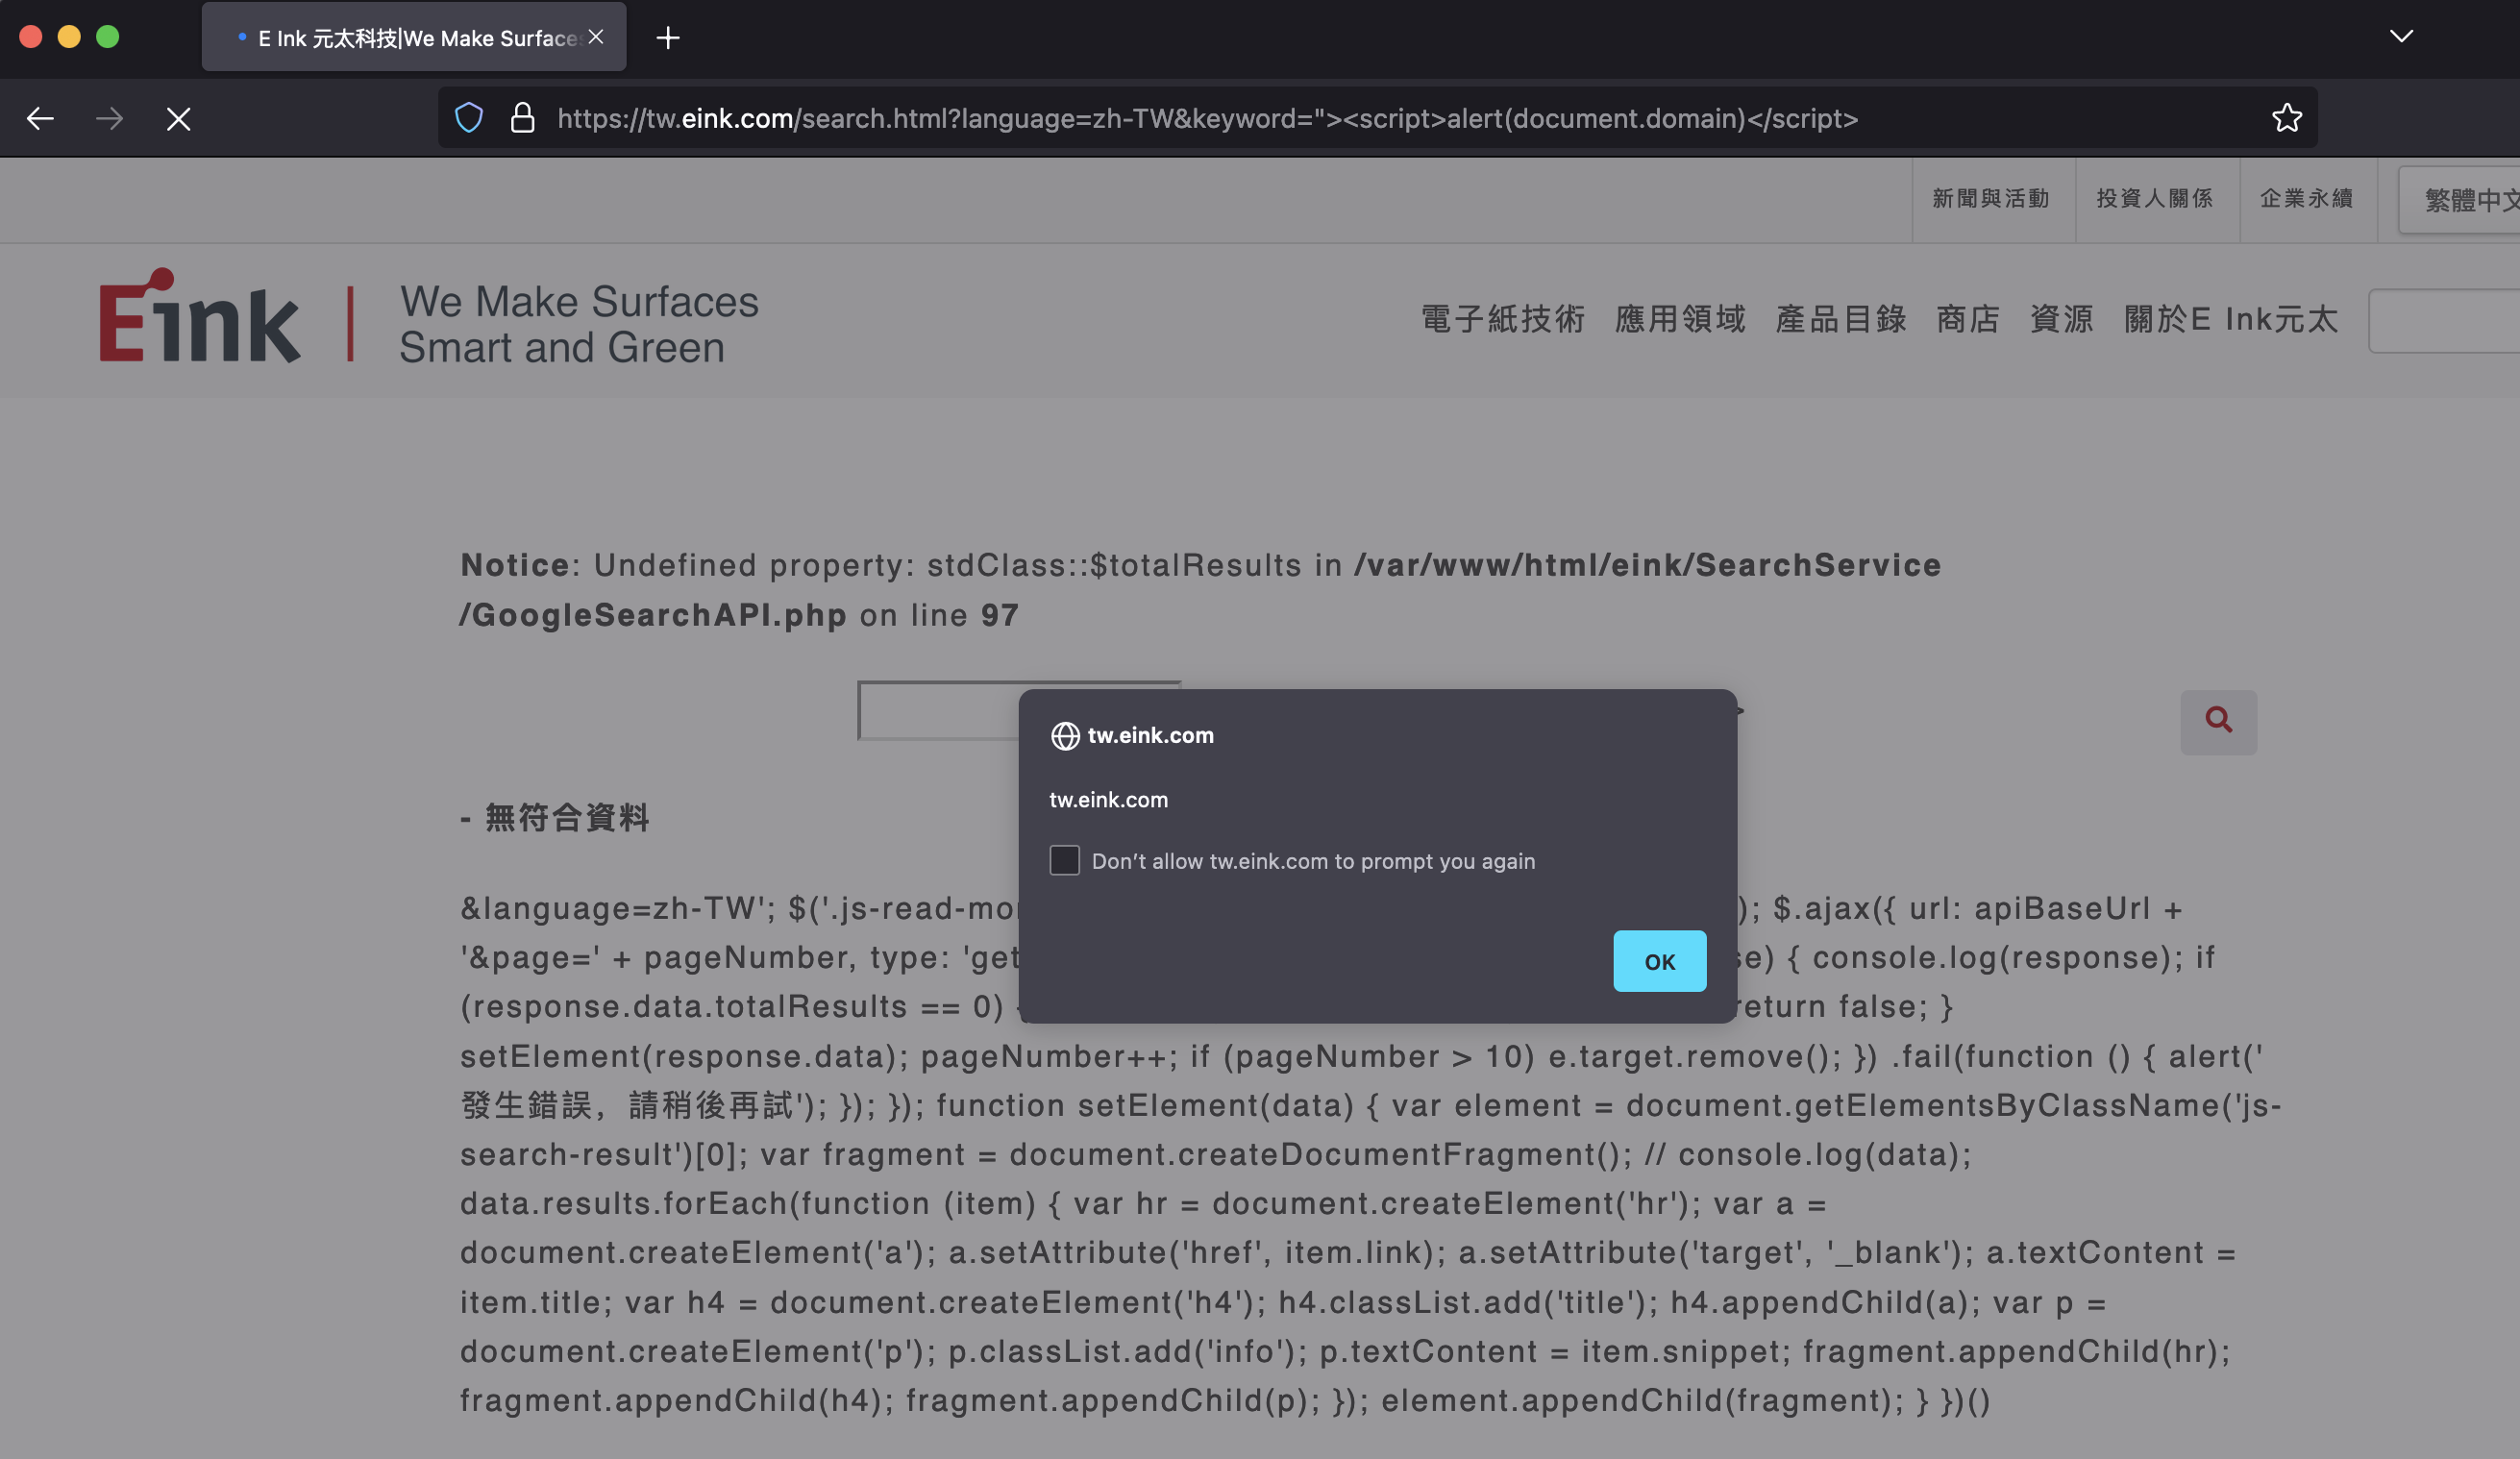This screenshot has width=2520, height=1459.
Task: Open the 投資人關係 link
Action: coord(2154,199)
